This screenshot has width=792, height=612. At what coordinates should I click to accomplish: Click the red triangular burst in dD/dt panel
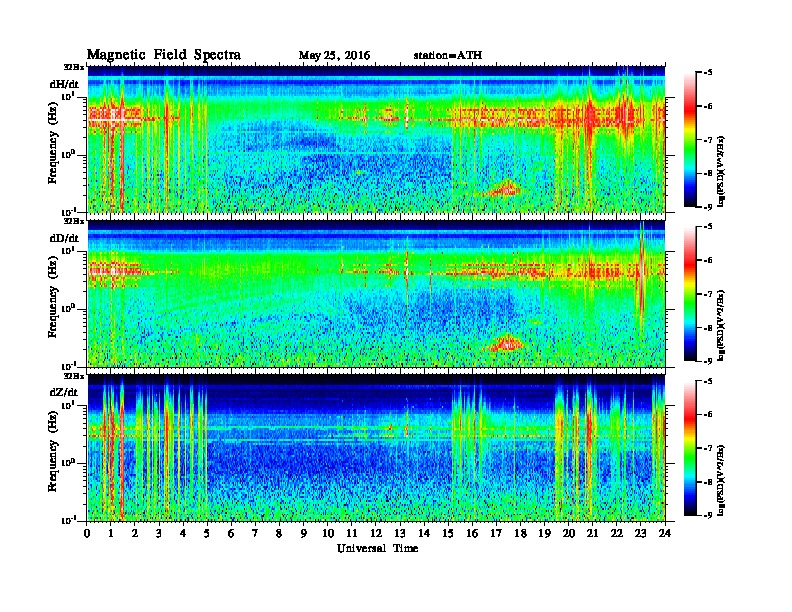[505, 343]
